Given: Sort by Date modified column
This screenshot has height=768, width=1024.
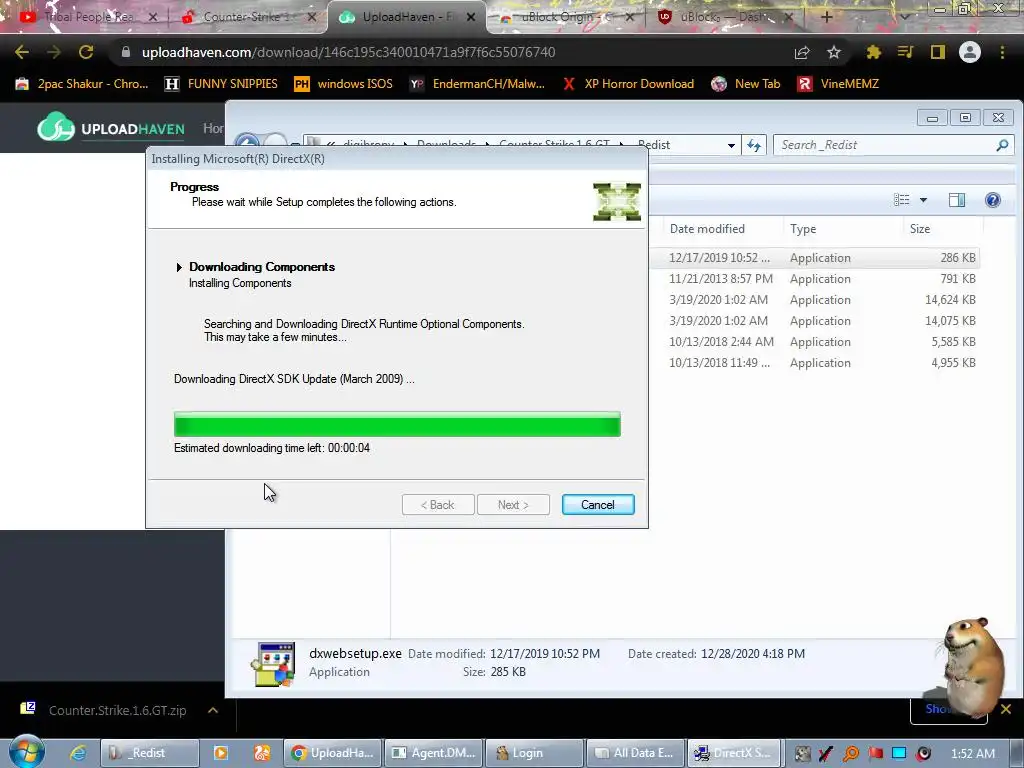Looking at the screenshot, I should [x=707, y=229].
